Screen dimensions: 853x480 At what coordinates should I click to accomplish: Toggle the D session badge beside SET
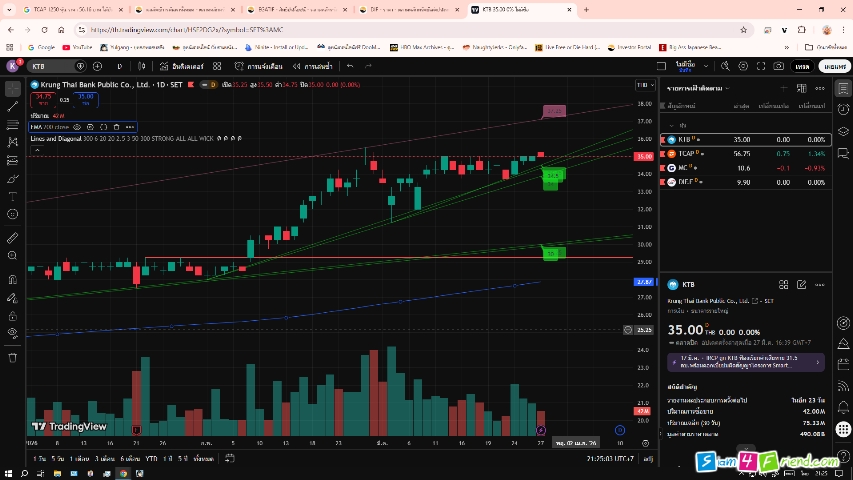[211, 85]
